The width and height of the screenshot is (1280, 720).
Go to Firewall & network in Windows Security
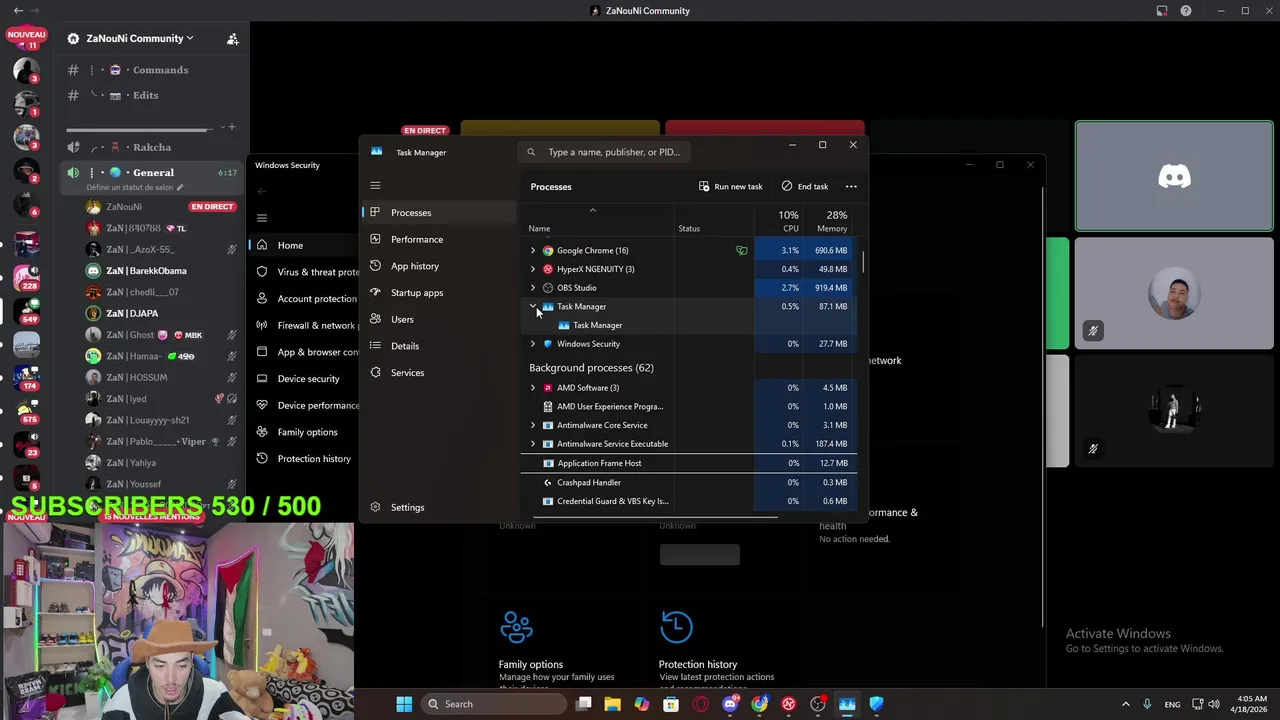point(305,325)
